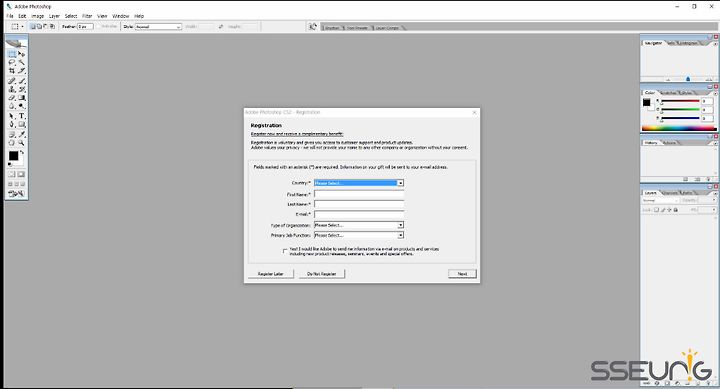The height and width of the screenshot is (389, 720).
Task: Adjust the red R color slider
Action: pos(680,101)
